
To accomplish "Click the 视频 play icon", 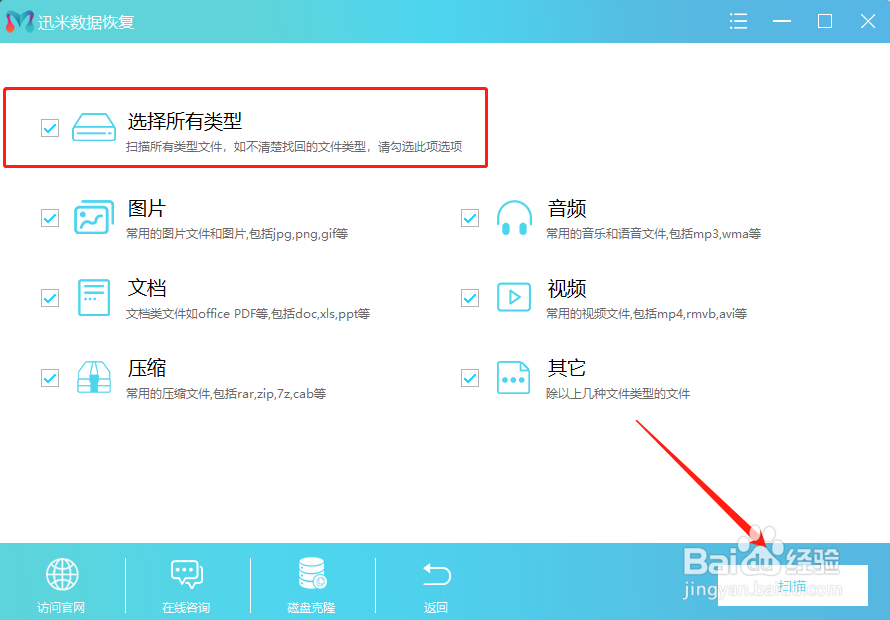I will click(x=514, y=297).
